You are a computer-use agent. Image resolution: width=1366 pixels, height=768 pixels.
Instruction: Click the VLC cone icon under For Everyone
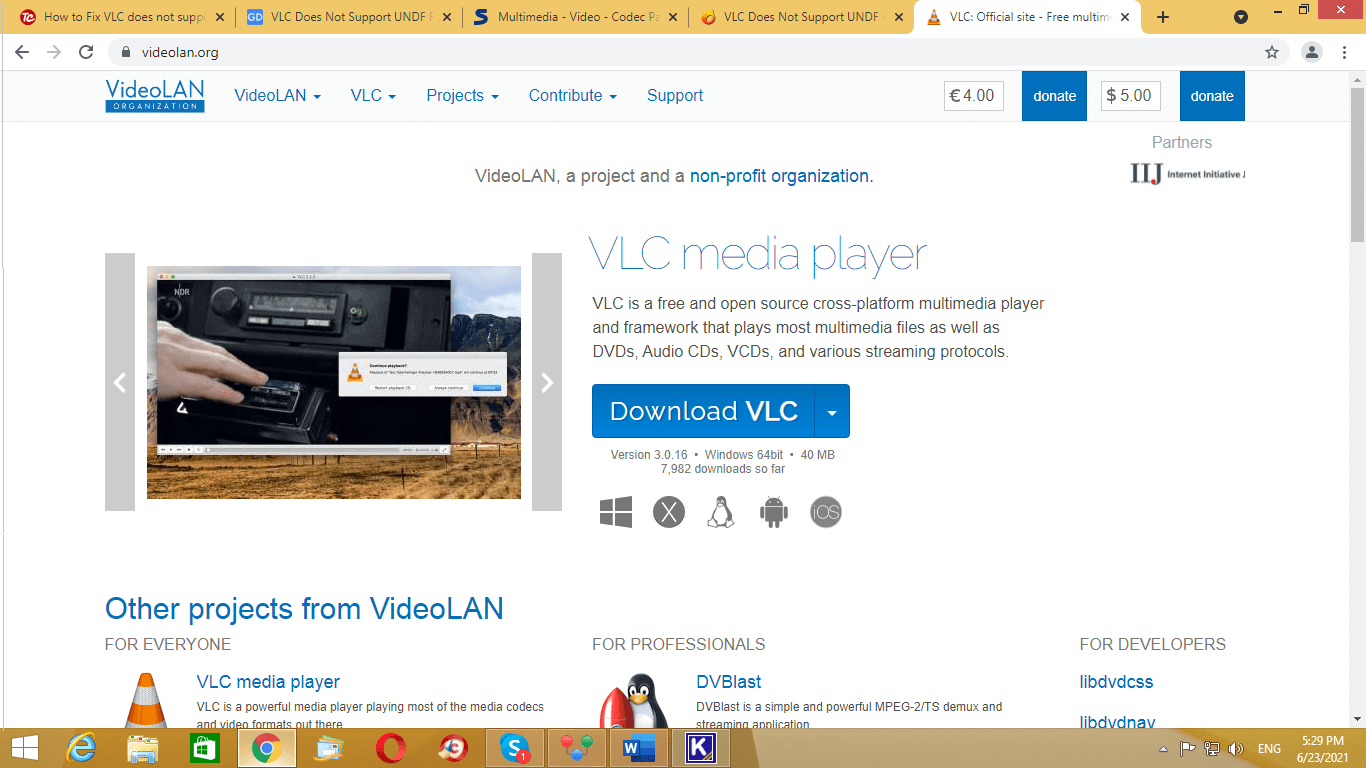pos(145,700)
